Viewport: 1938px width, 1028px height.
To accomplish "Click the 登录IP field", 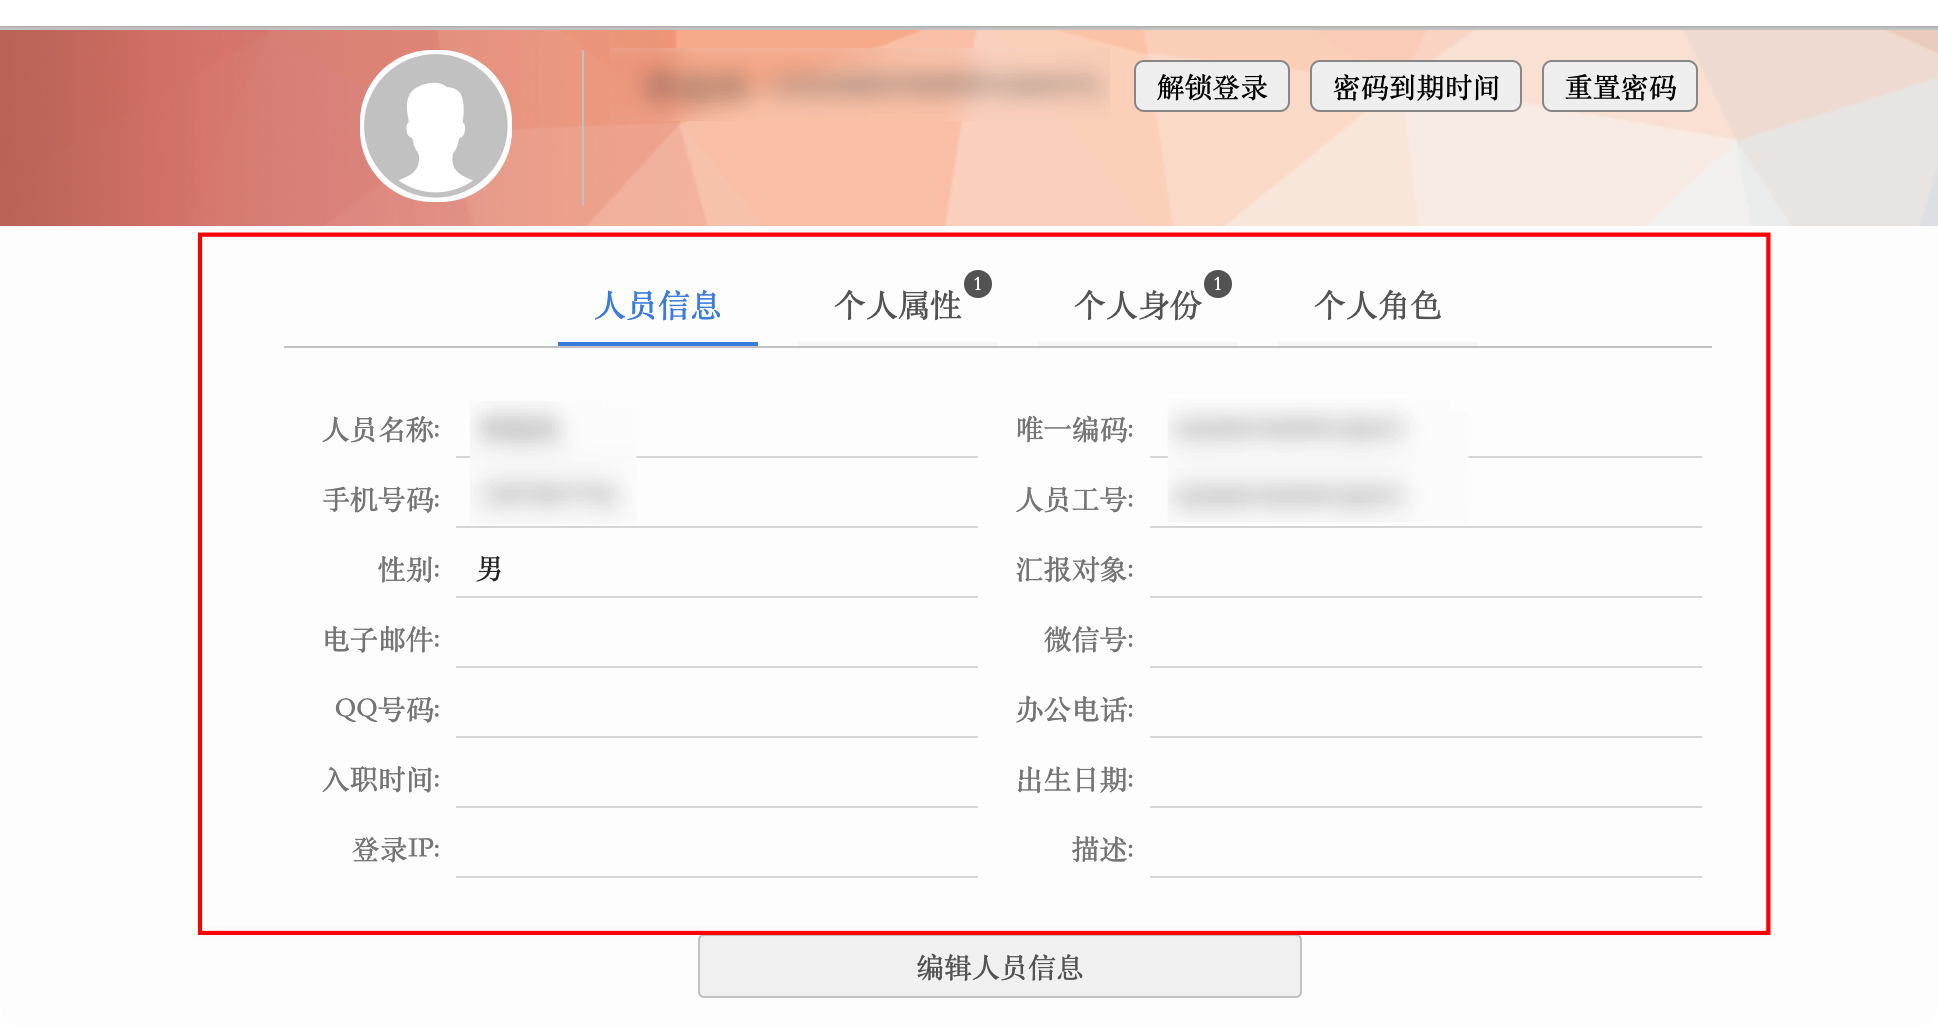I will [x=716, y=850].
